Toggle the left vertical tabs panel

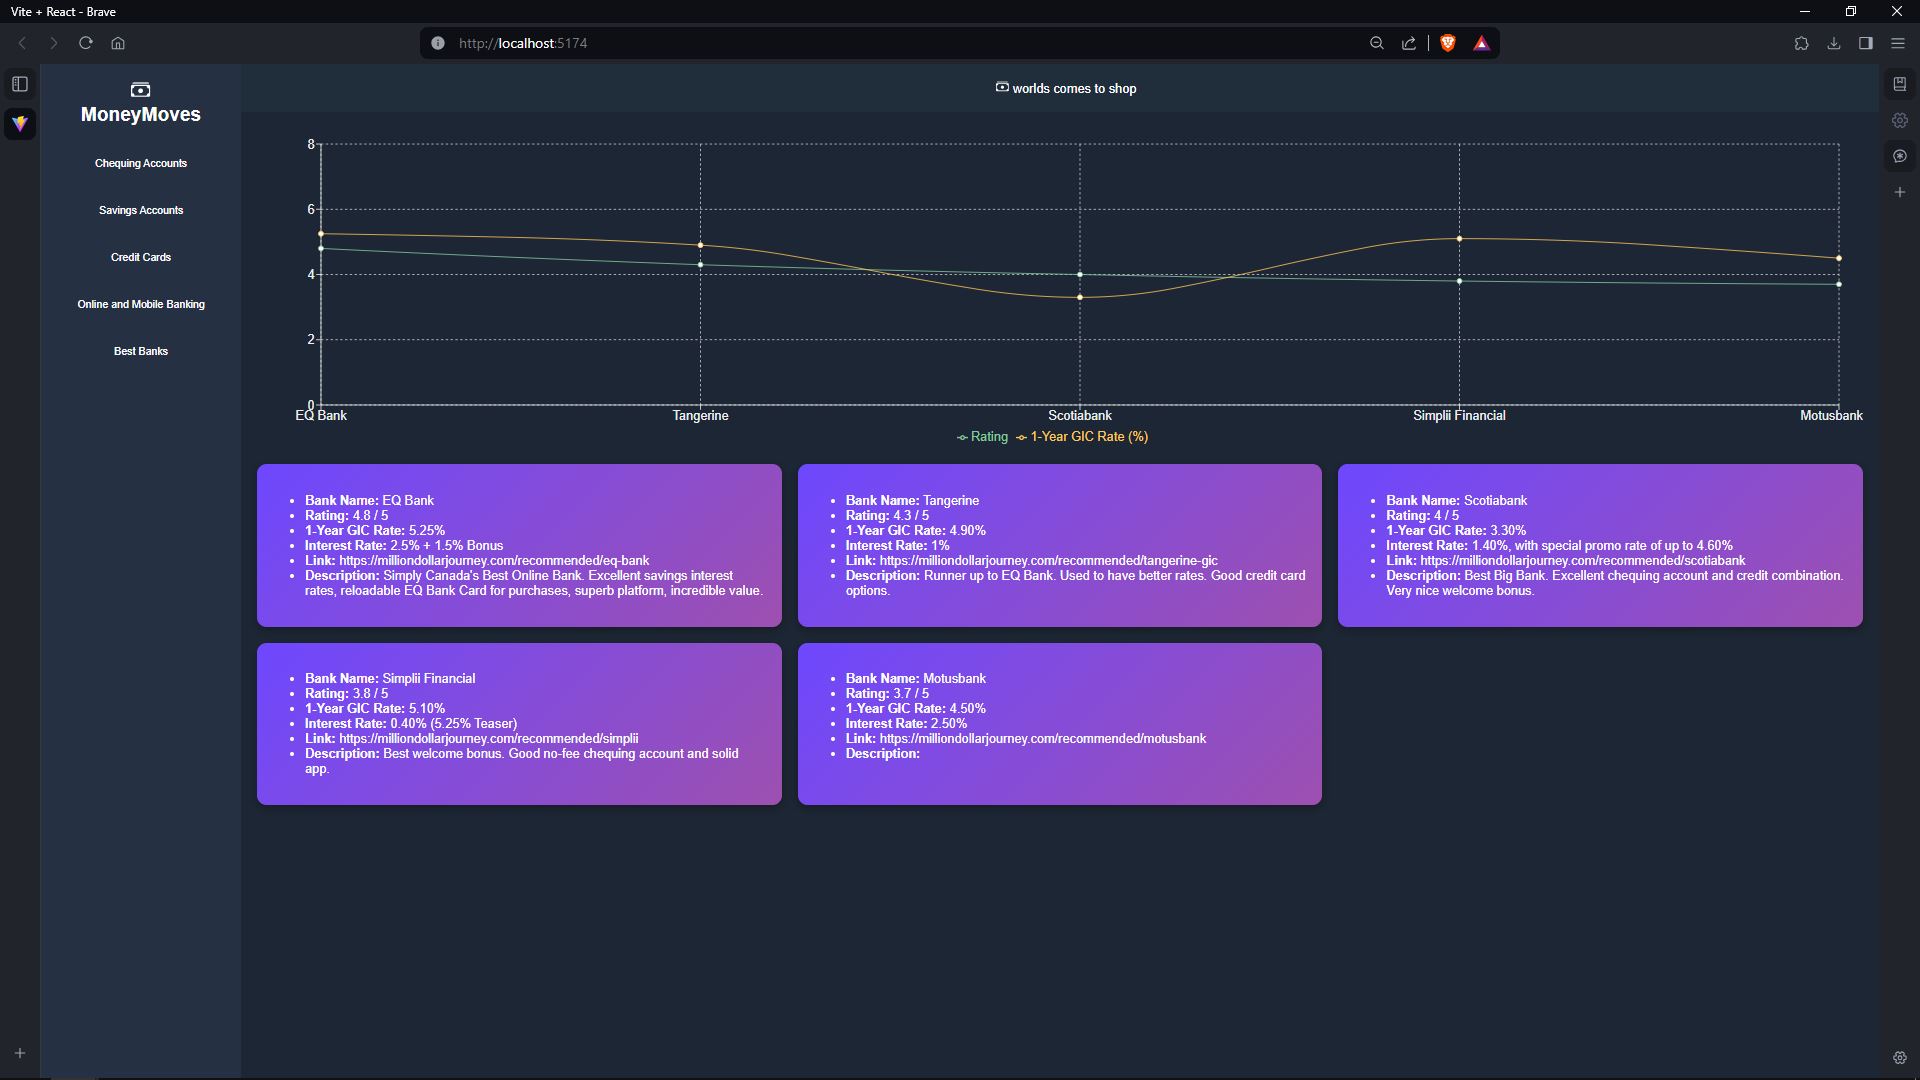tap(20, 84)
